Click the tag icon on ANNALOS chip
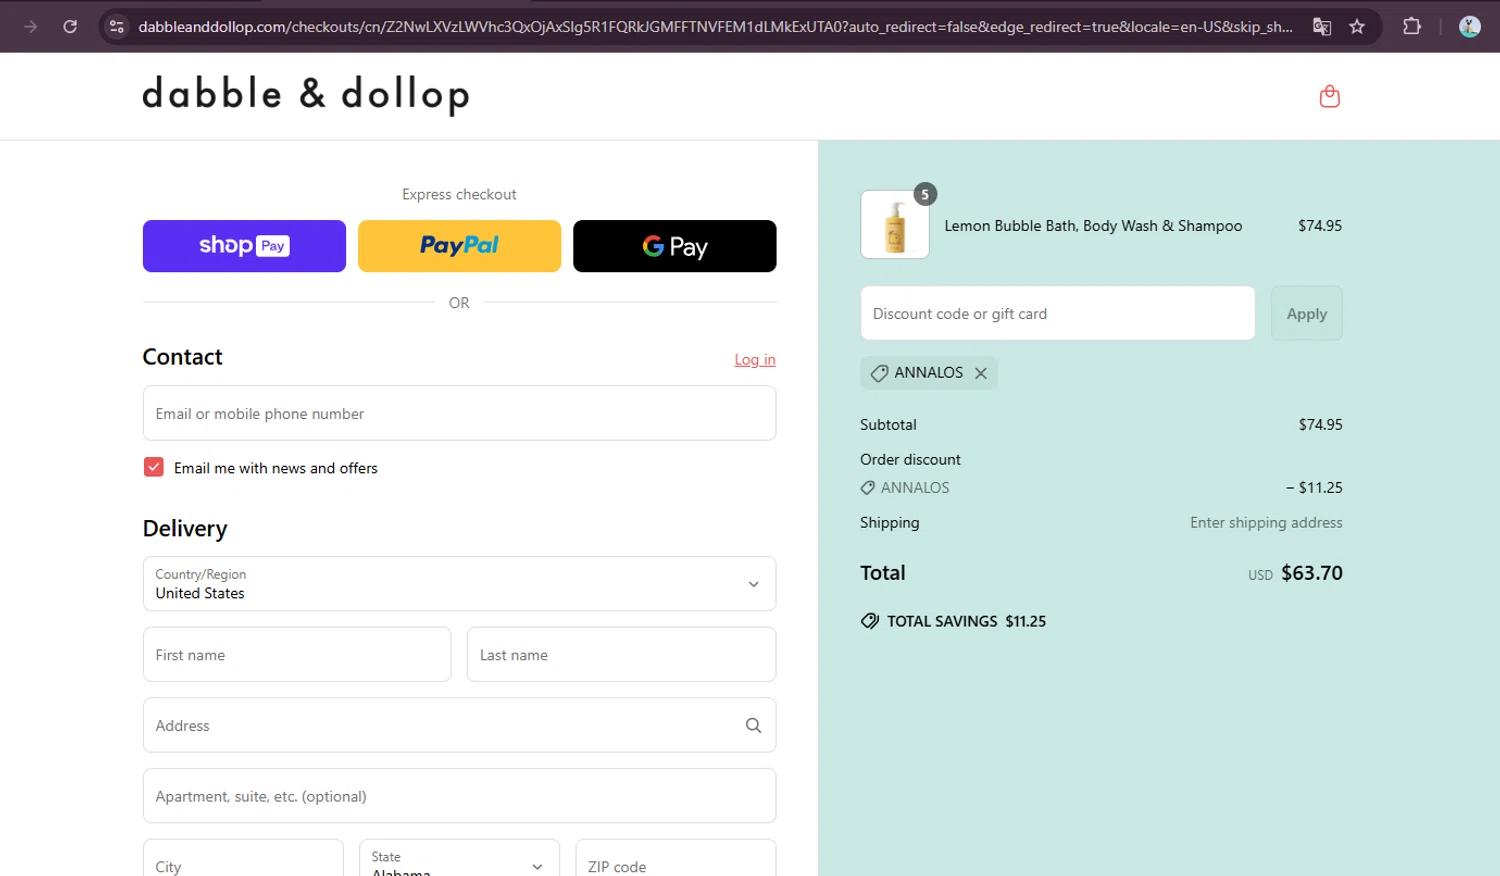This screenshot has height=876, width=1500. tap(879, 373)
